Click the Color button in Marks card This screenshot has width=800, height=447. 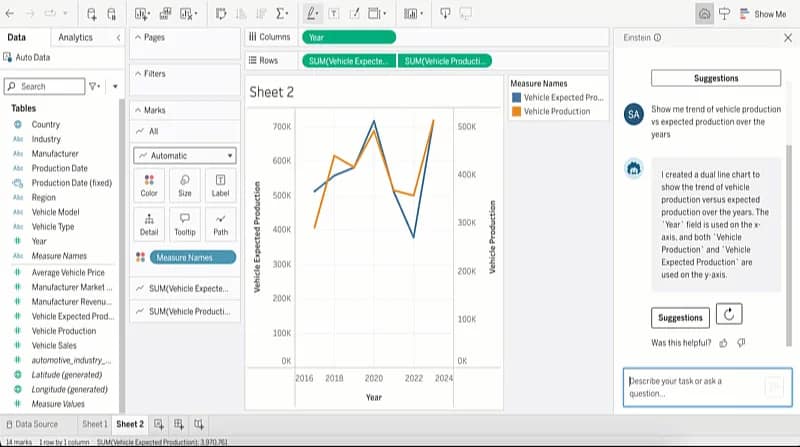click(149, 185)
